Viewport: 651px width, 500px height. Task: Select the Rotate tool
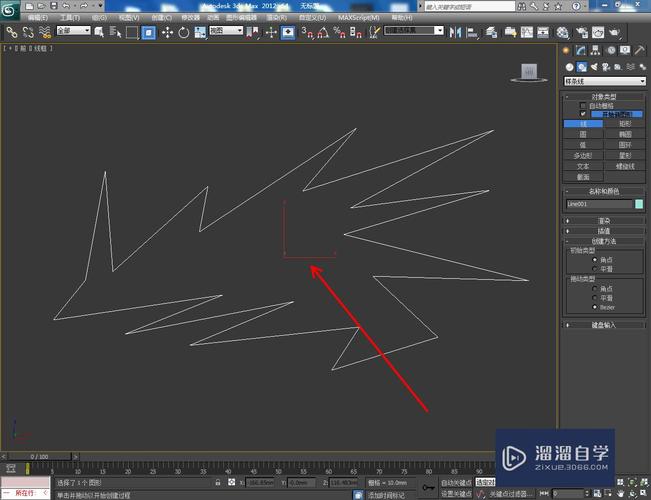point(184,32)
